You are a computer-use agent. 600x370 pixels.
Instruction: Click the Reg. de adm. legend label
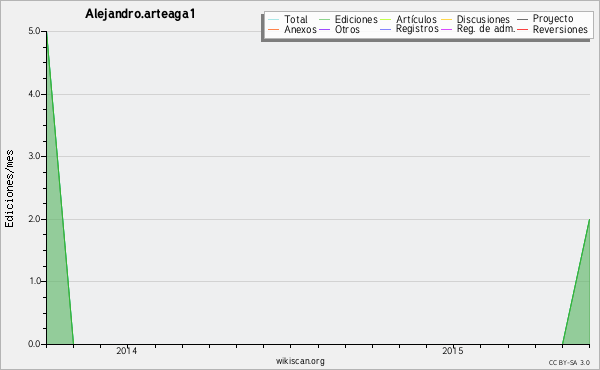pos(486,29)
